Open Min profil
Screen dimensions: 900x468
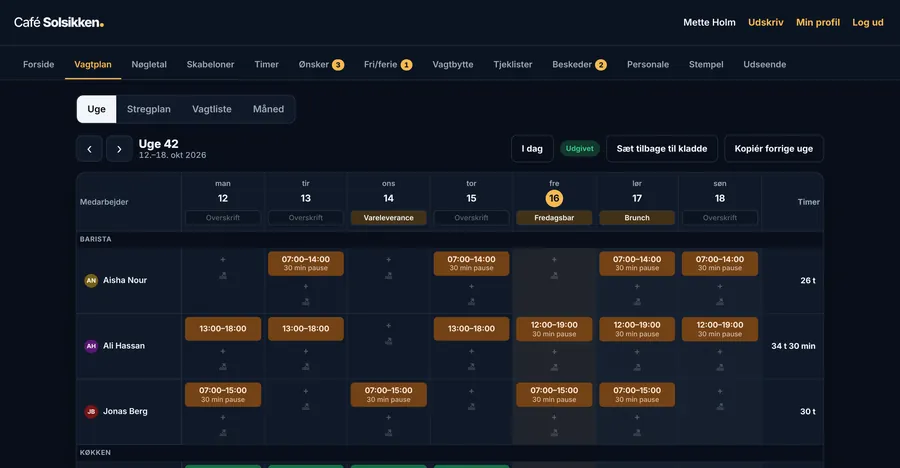point(818,22)
